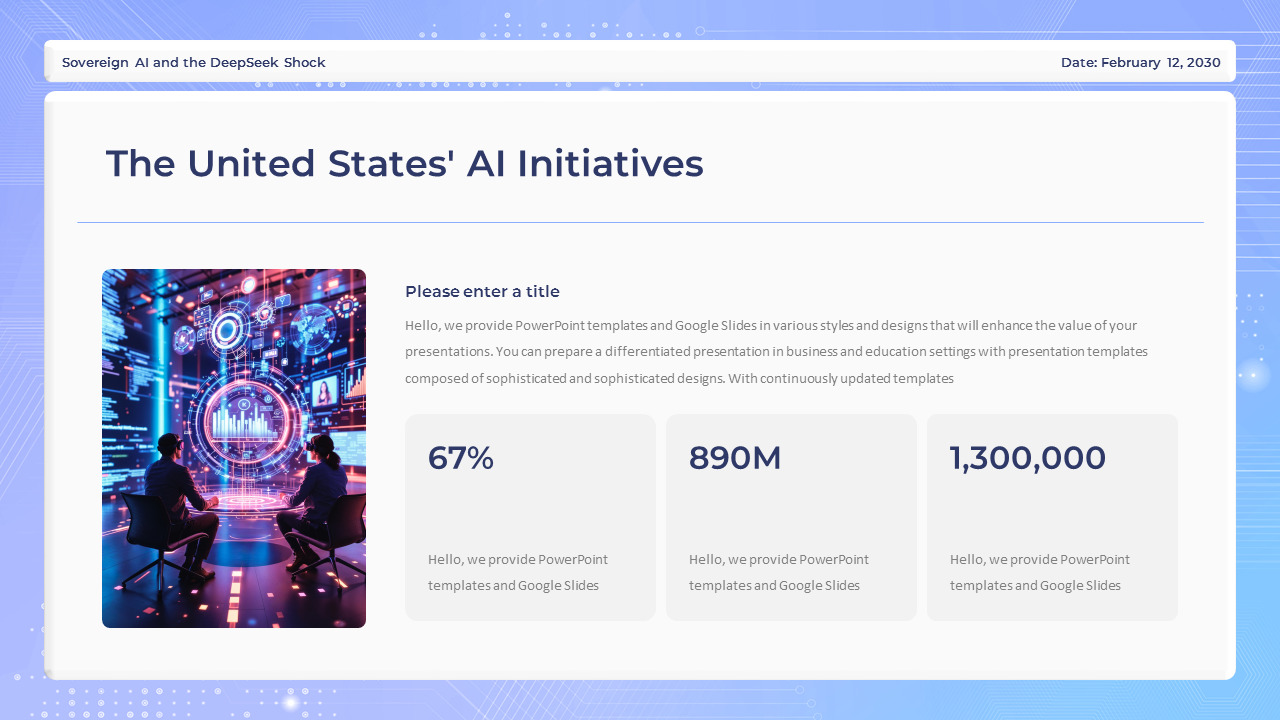1280x720 pixels.
Task: Click the 67% statistic figure
Action: click(x=460, y=458)
